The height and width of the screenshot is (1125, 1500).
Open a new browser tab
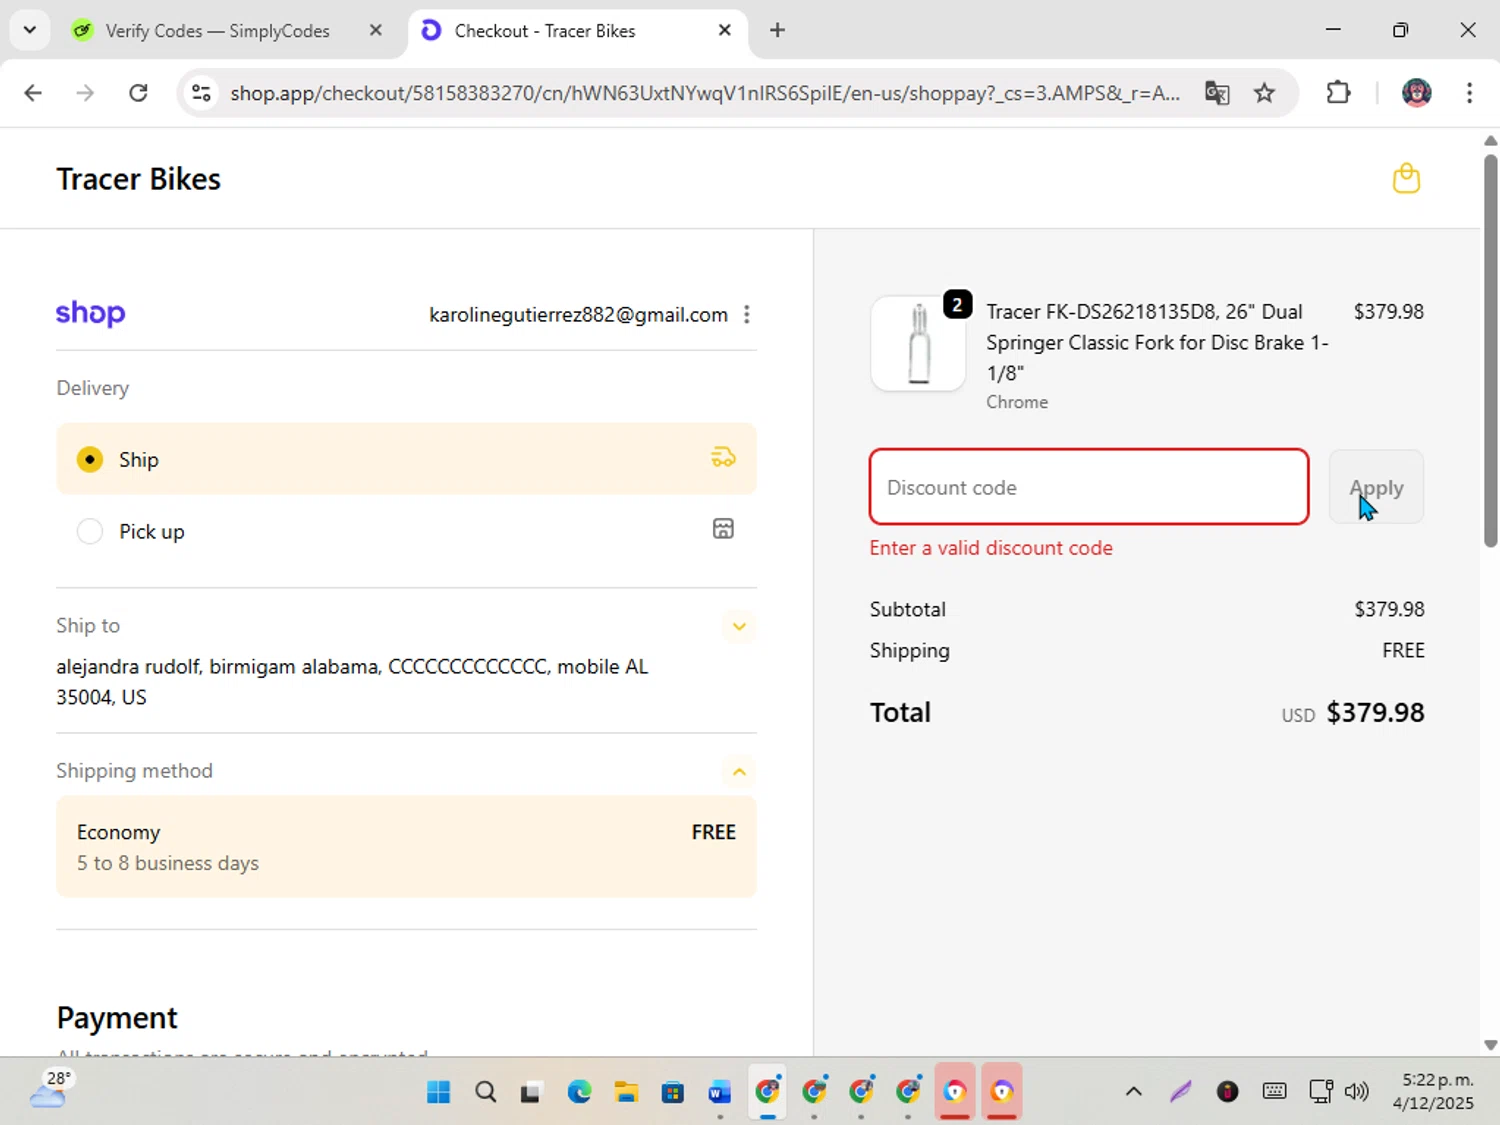(777, 30)
